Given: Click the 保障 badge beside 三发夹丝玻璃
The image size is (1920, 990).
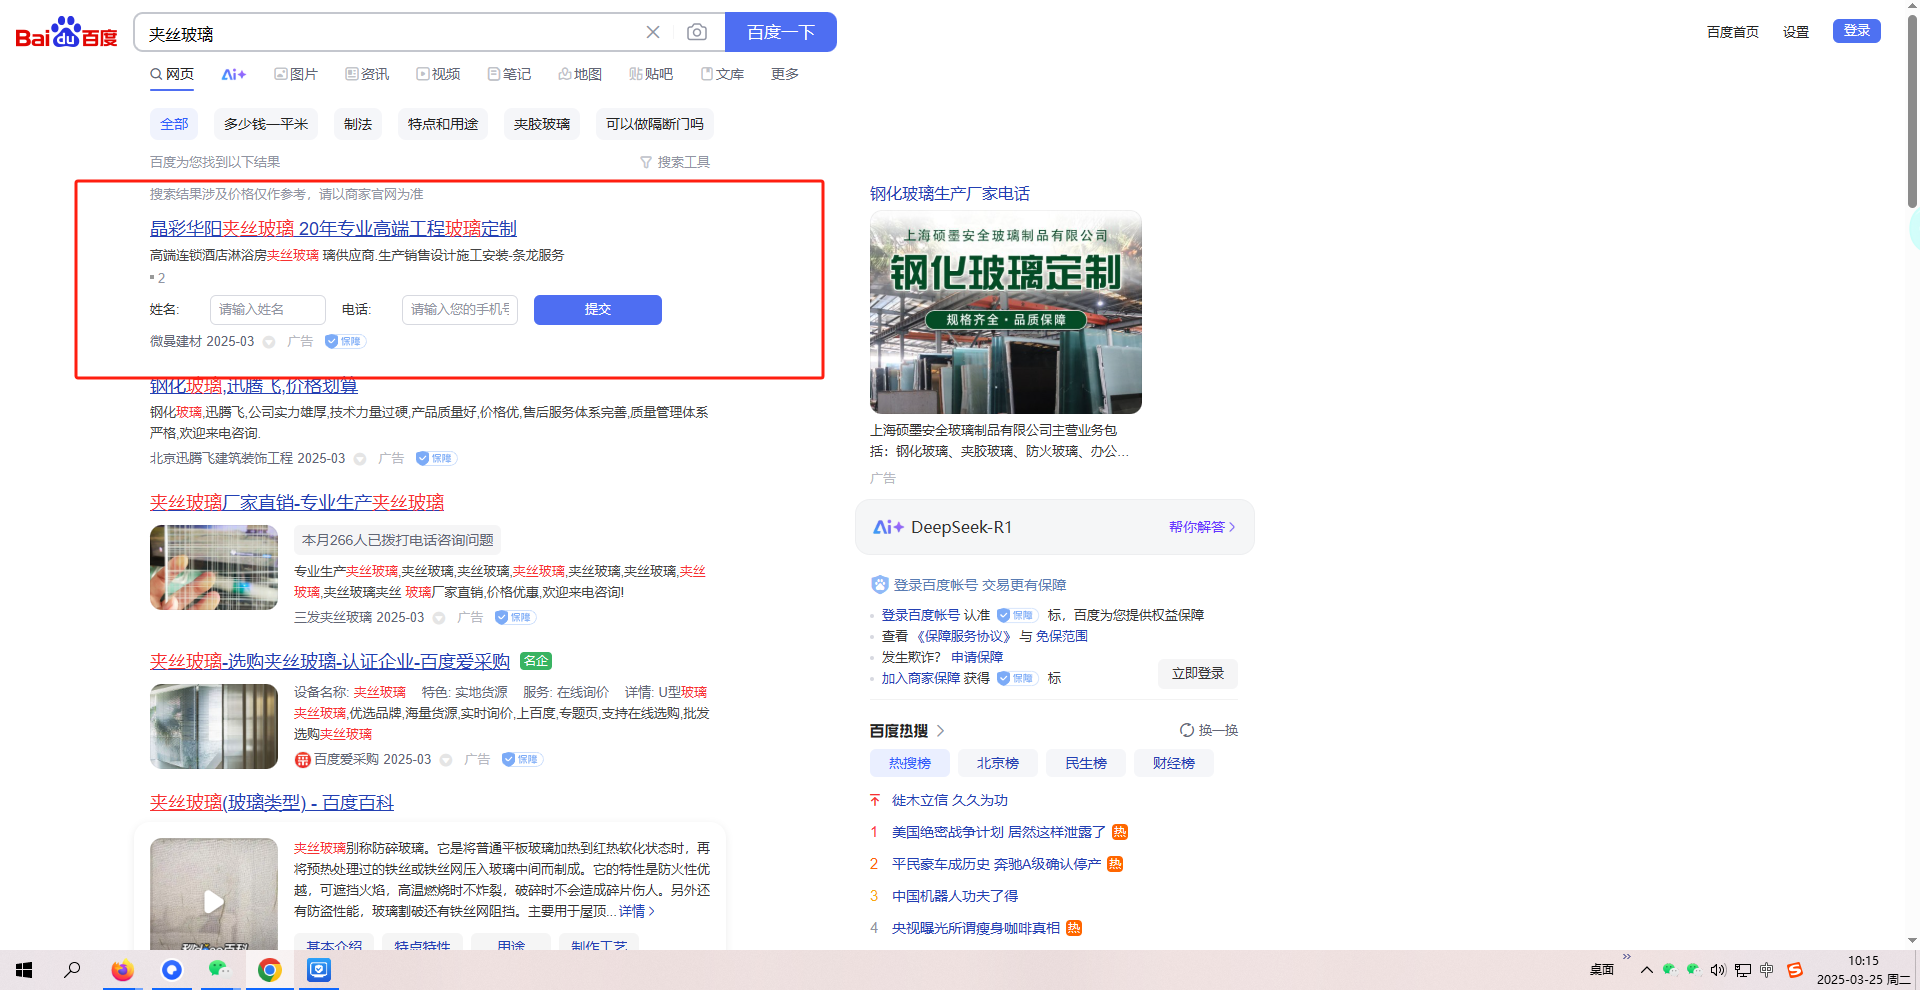Looking at the screenshot, I should tap(516, 617).
